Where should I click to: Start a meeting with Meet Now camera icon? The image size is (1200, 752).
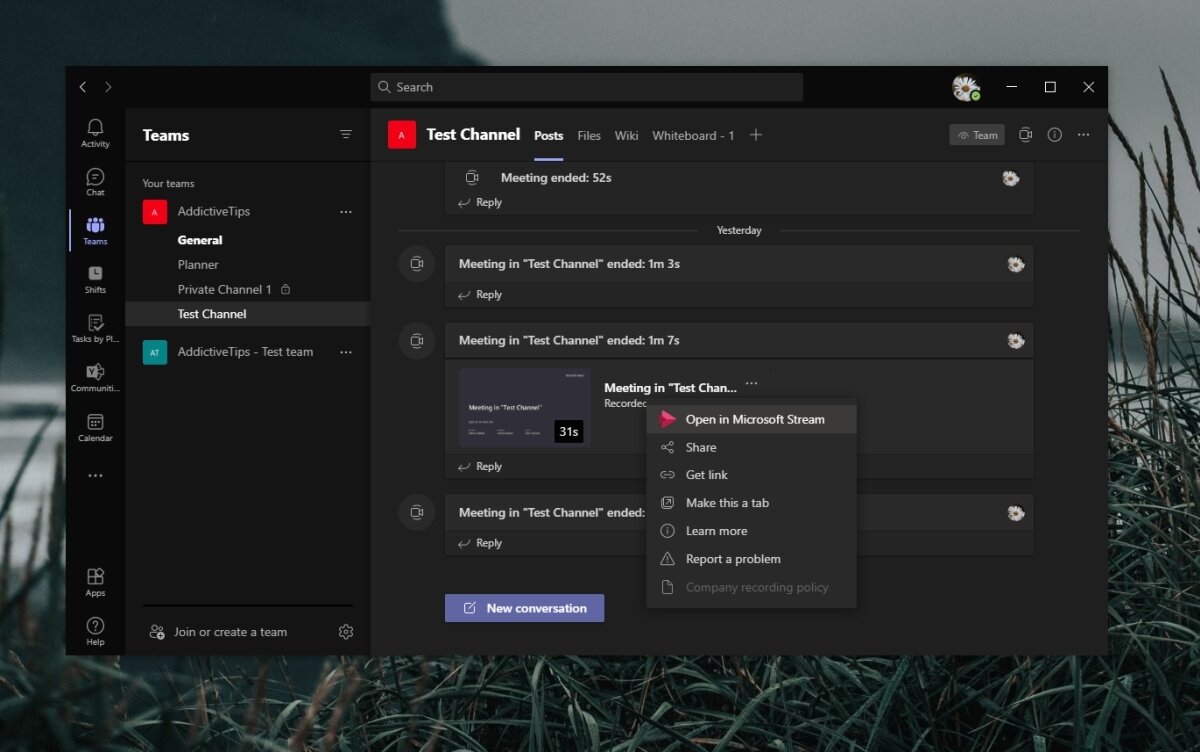[x=1025, y=135]
